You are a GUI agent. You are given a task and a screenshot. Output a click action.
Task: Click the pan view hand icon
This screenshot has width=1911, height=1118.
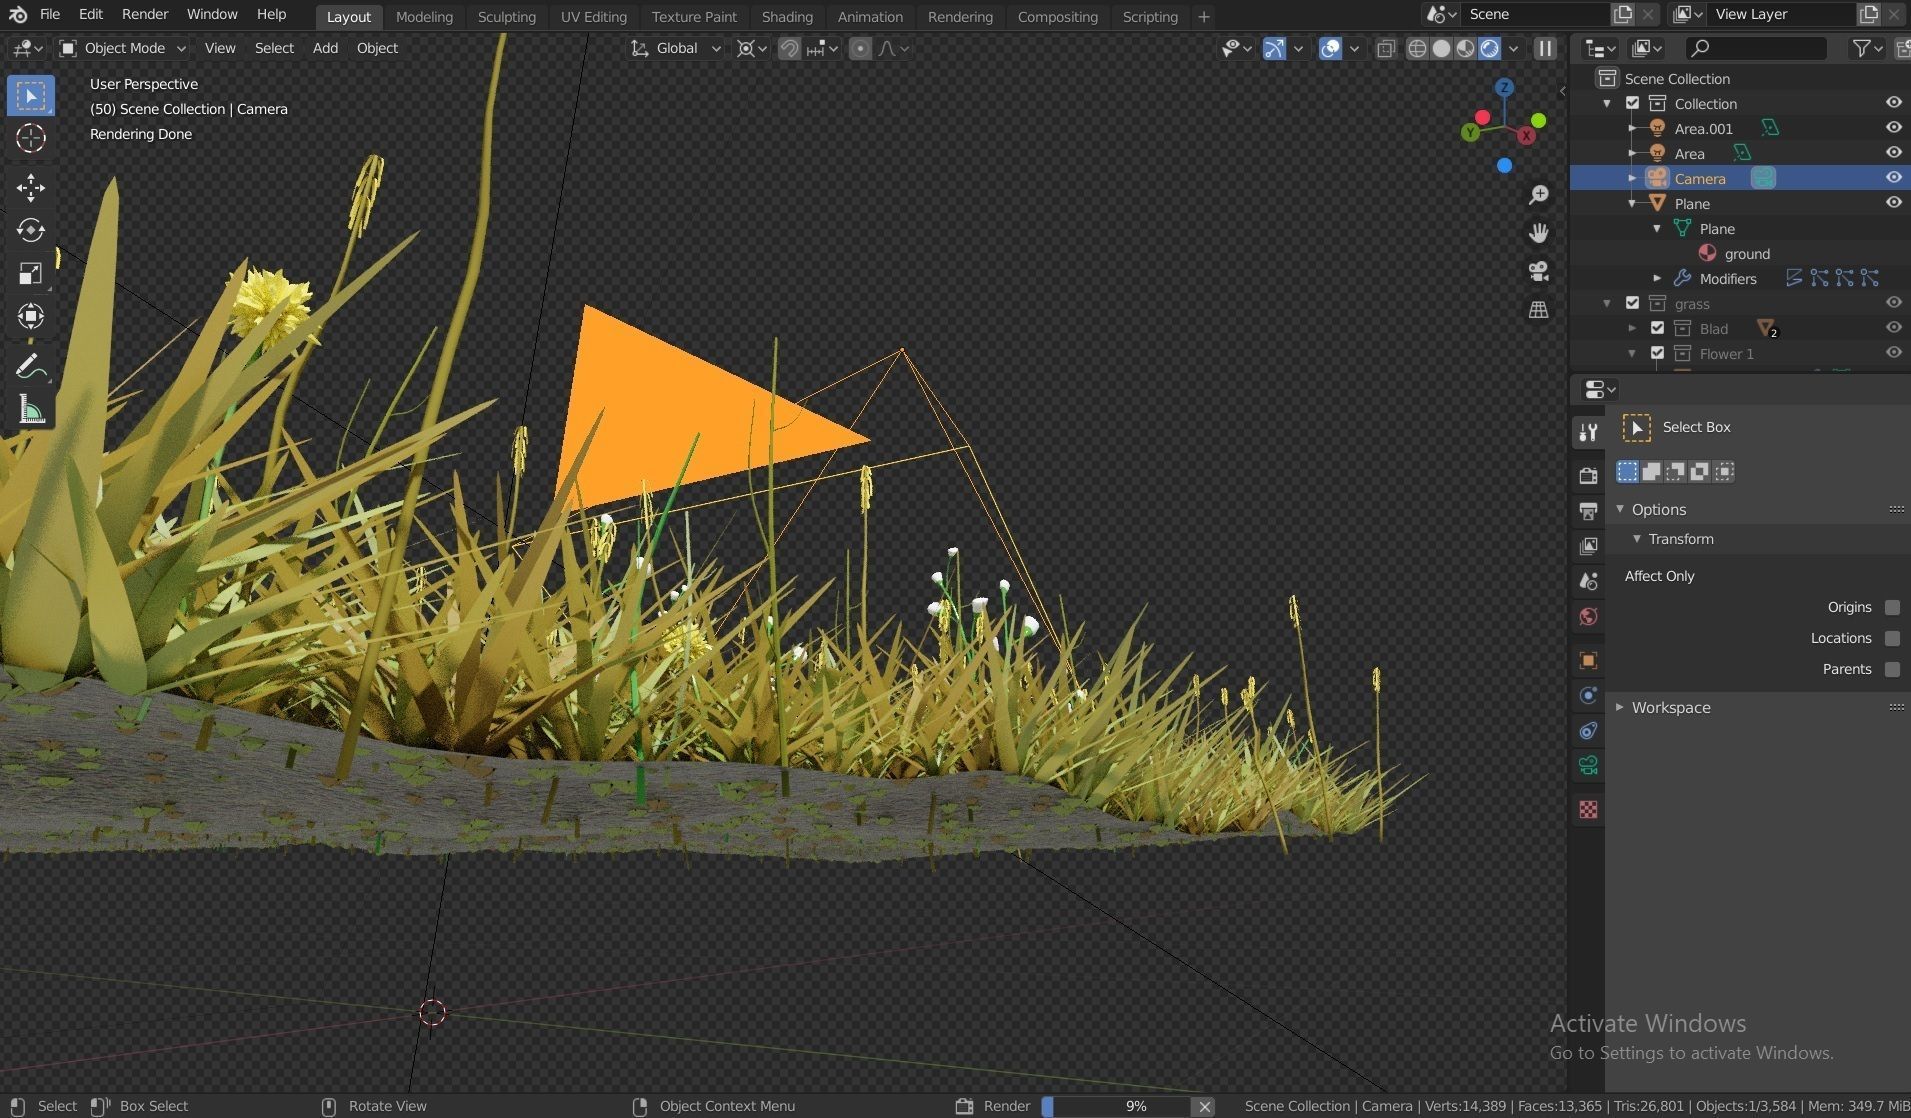click(x=1539, y=233)
